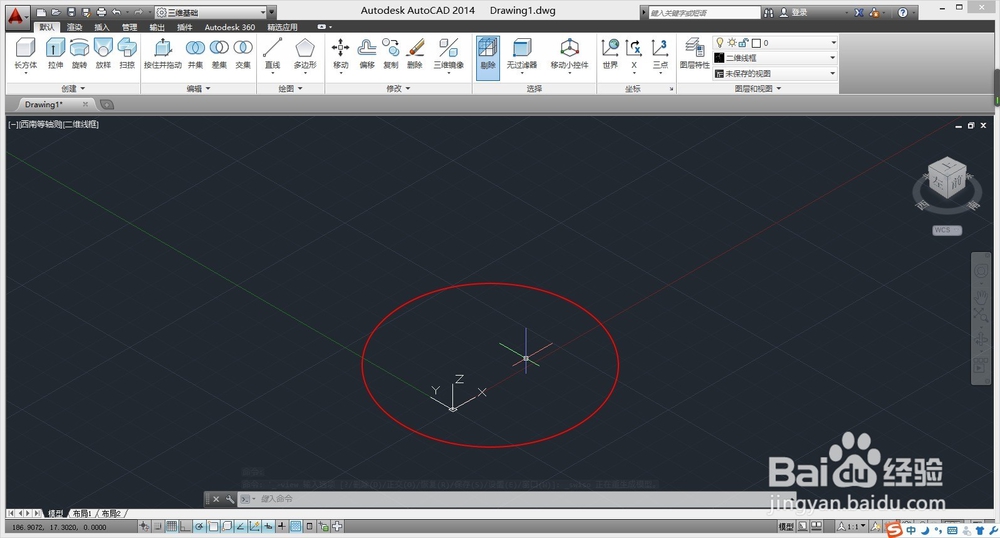
Task: Click the Subtract (差集) tool
Action: [x=219, y=54]
